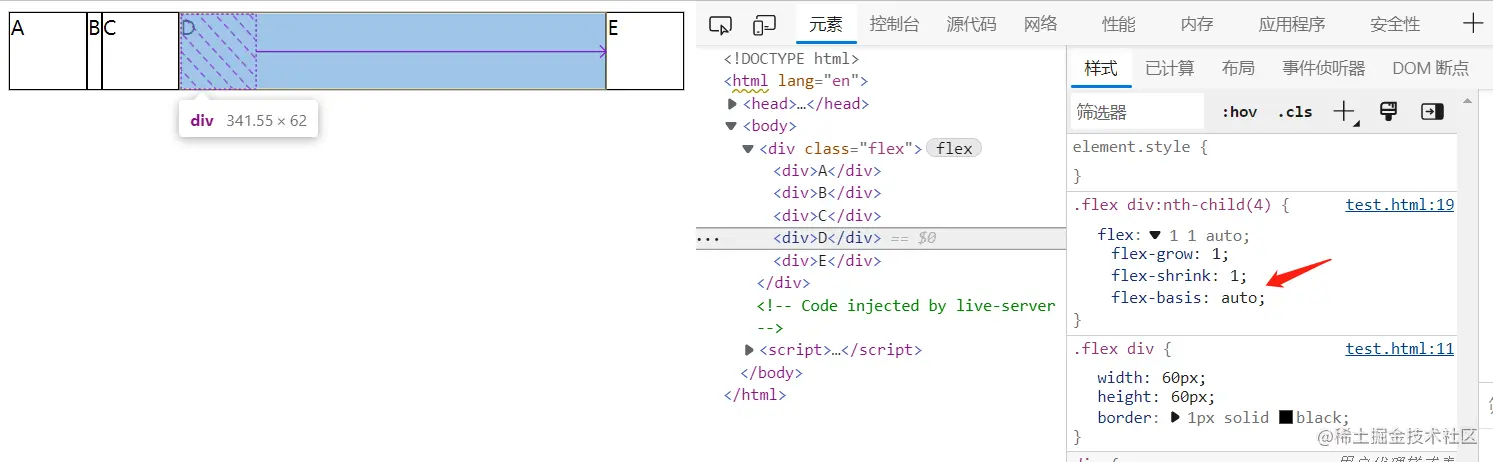Open the 源代码 tab
Viewport: 1493px width, 462px height.
(x=971, y=25)
